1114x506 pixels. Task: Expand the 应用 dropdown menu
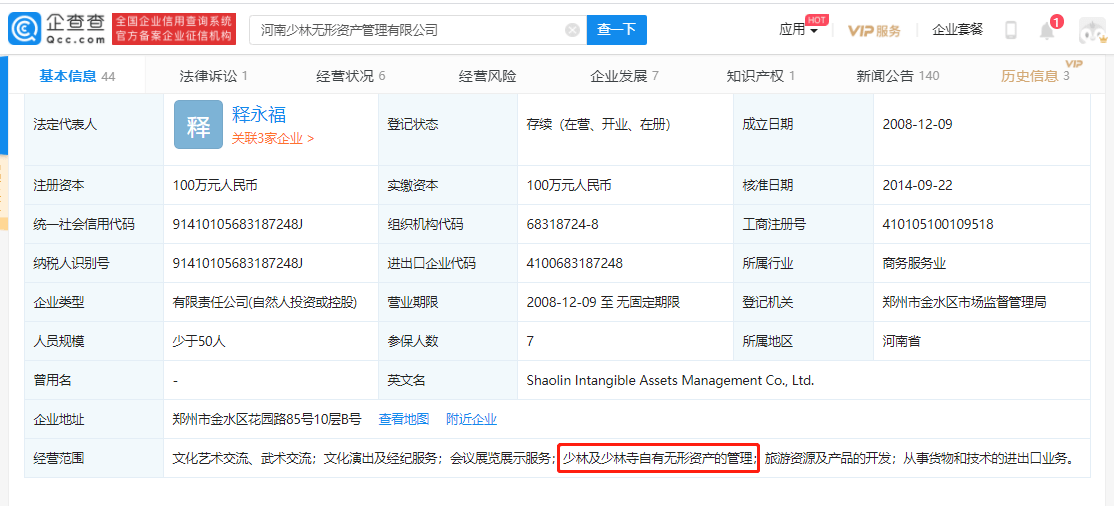tap(799, 30)
